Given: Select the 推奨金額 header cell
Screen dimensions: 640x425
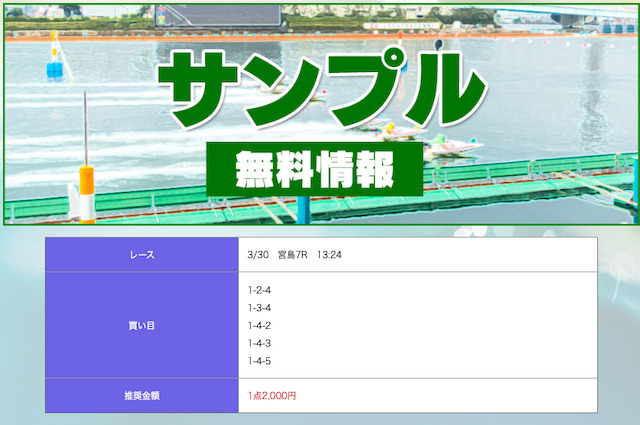Looking at the screenshot, I should coord(142,396).
